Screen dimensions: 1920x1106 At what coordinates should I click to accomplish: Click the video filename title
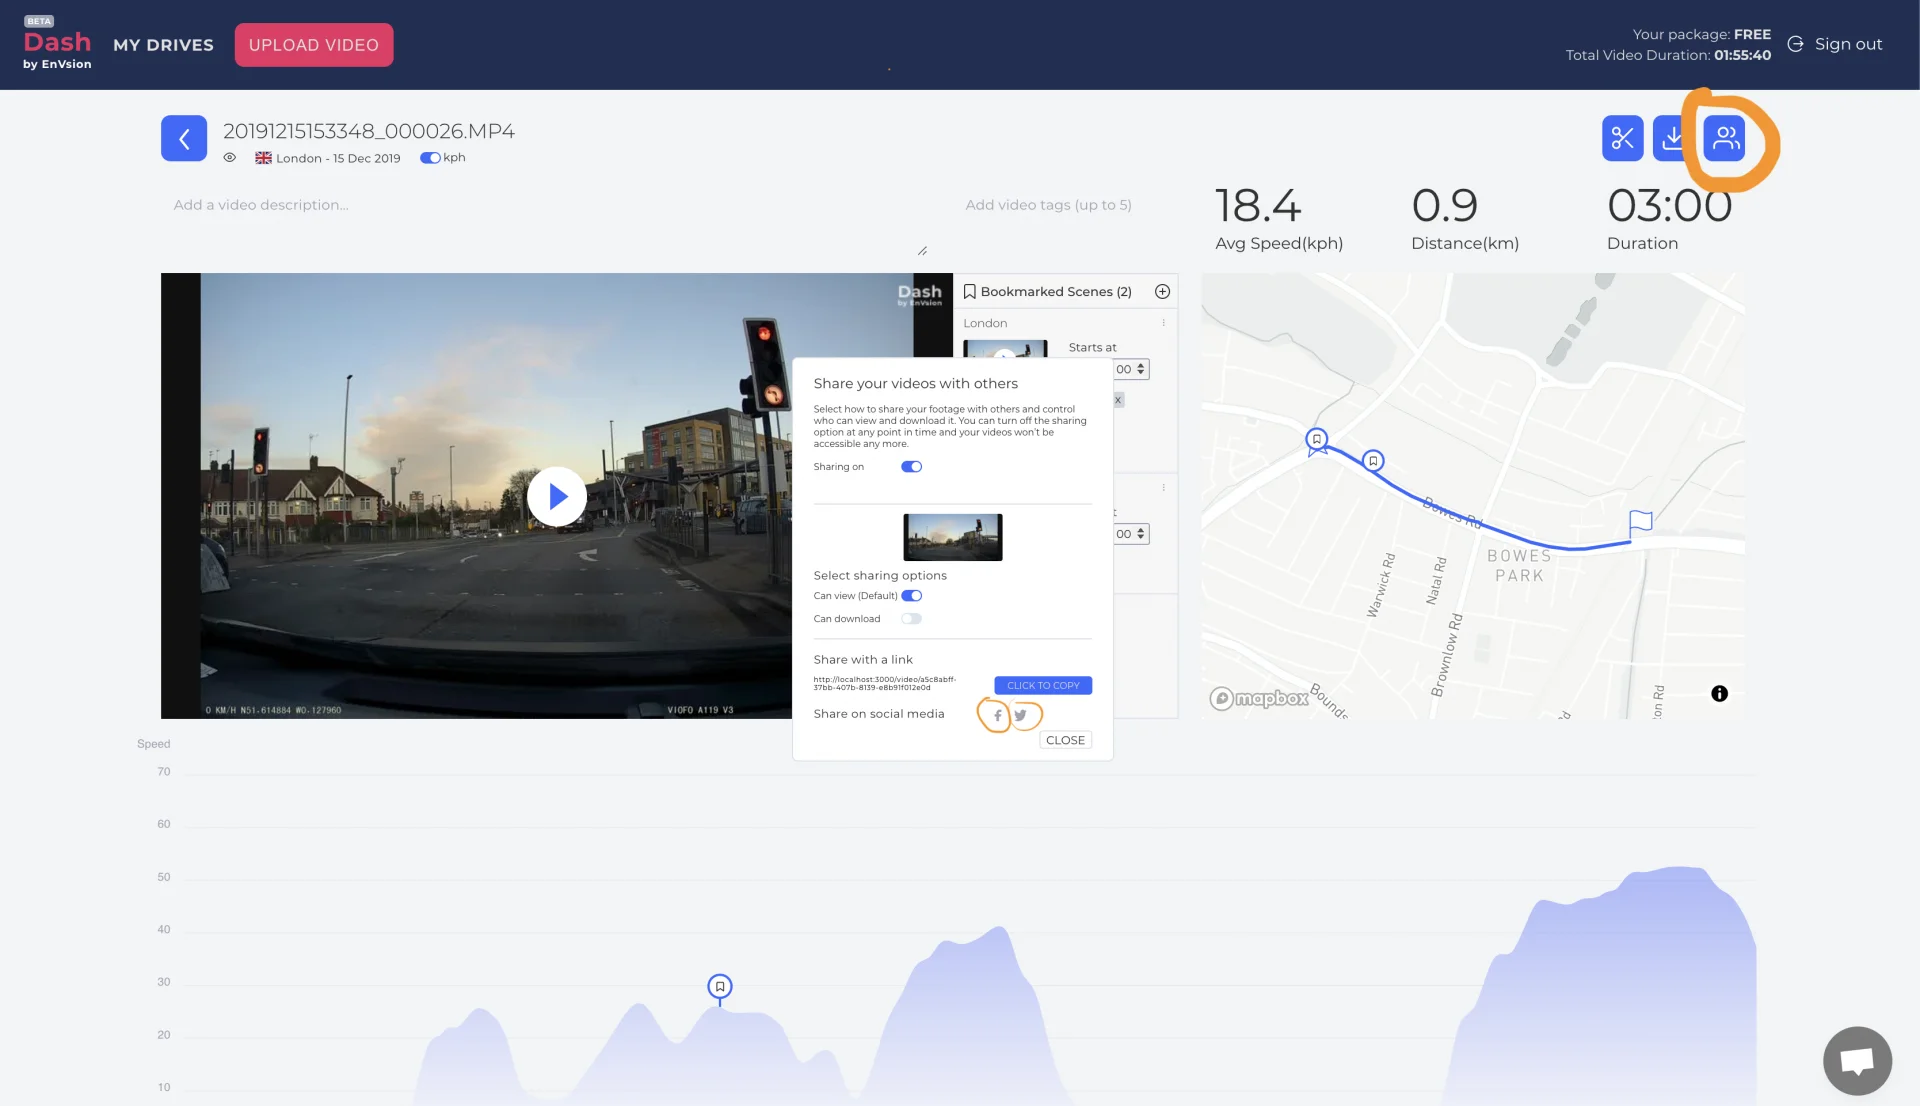(x=368, y=131)
